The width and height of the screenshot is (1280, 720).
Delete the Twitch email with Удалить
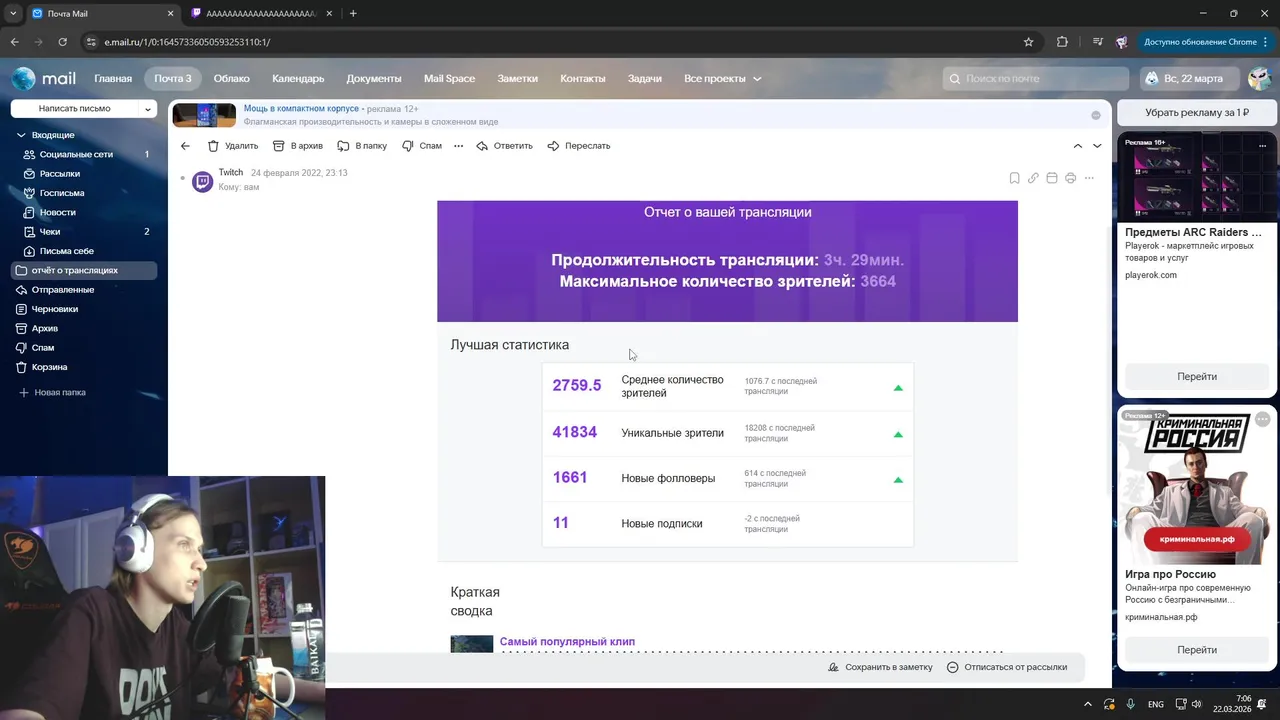pyautogui.click(x=232, y=146)
